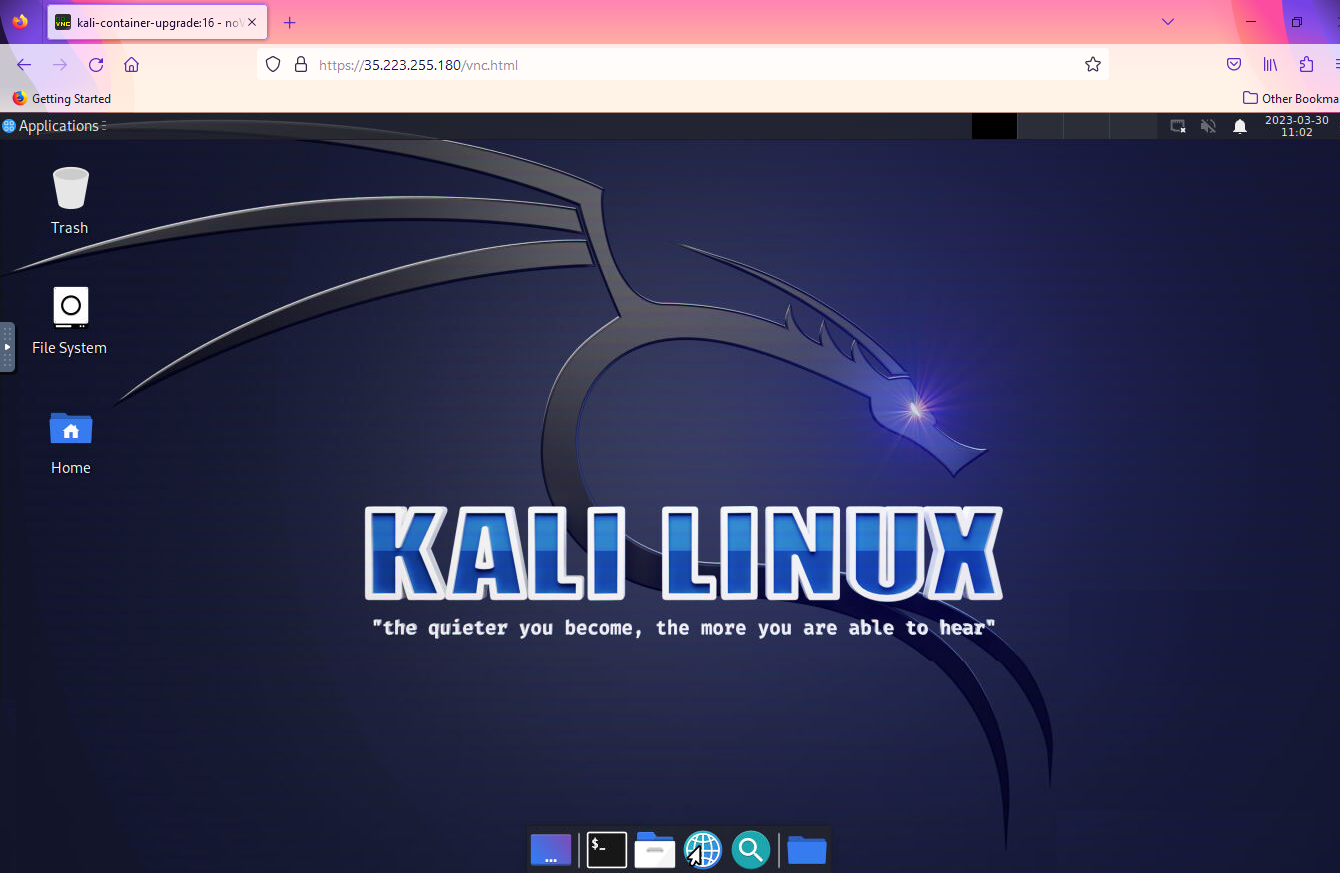
Task: Expand the noVNC control bar handle
Action: (x=7, y=347)
